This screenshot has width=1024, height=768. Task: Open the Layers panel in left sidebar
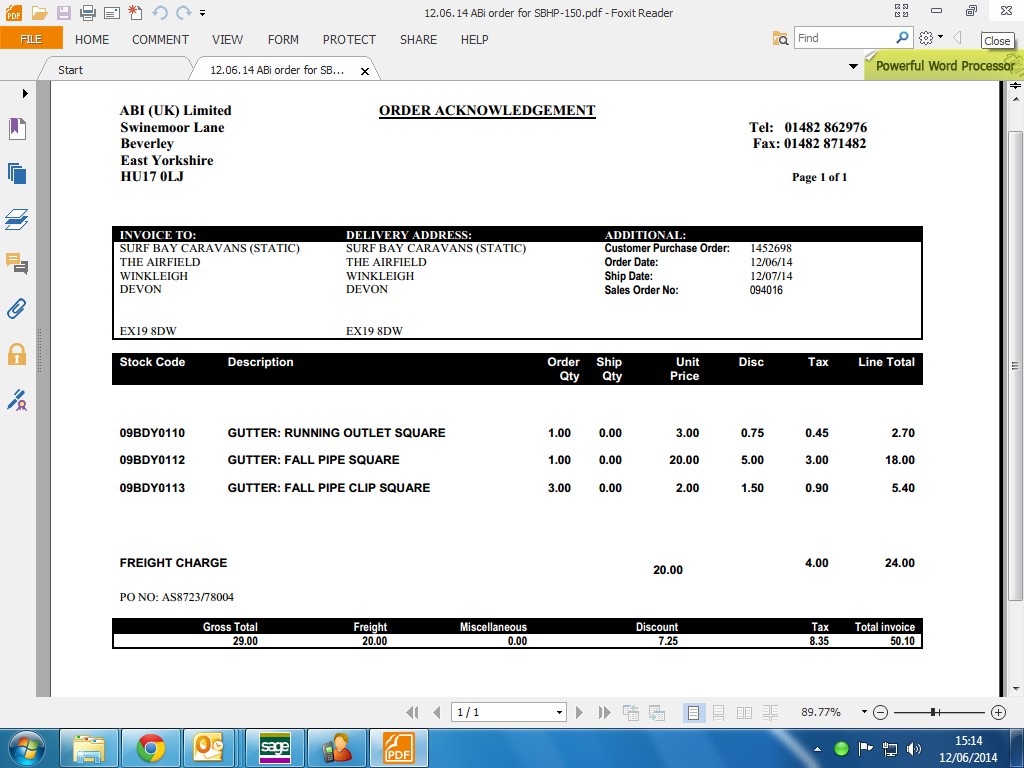(17, 219)
